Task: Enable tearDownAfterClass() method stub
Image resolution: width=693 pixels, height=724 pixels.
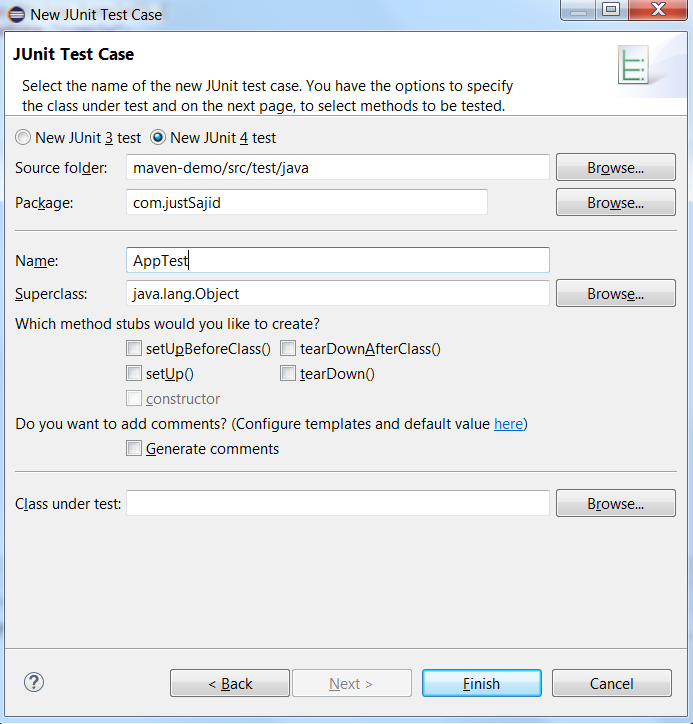Action: (288, 348)
